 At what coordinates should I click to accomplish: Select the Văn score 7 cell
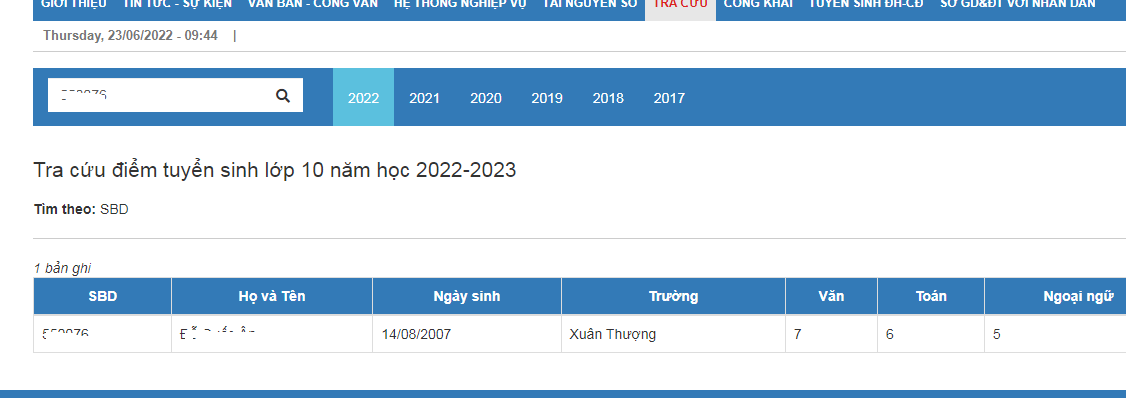coord(832,334)
